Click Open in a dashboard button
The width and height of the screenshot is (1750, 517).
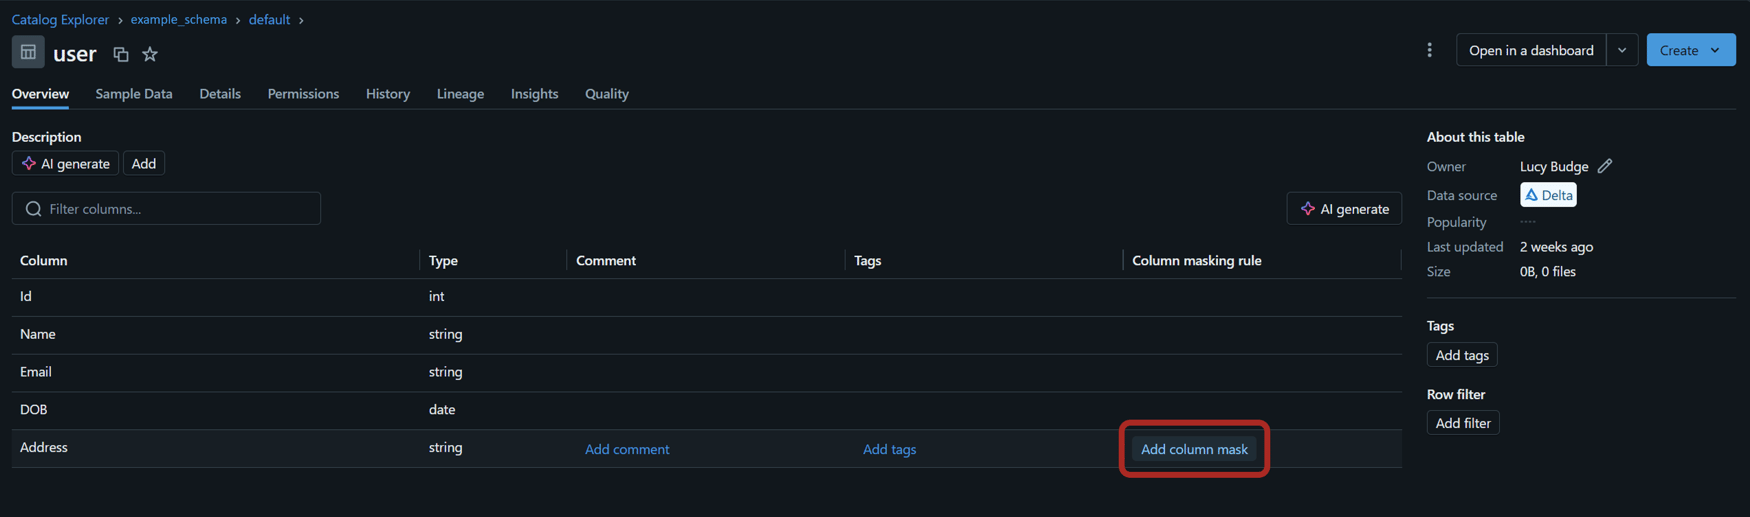1531,50
